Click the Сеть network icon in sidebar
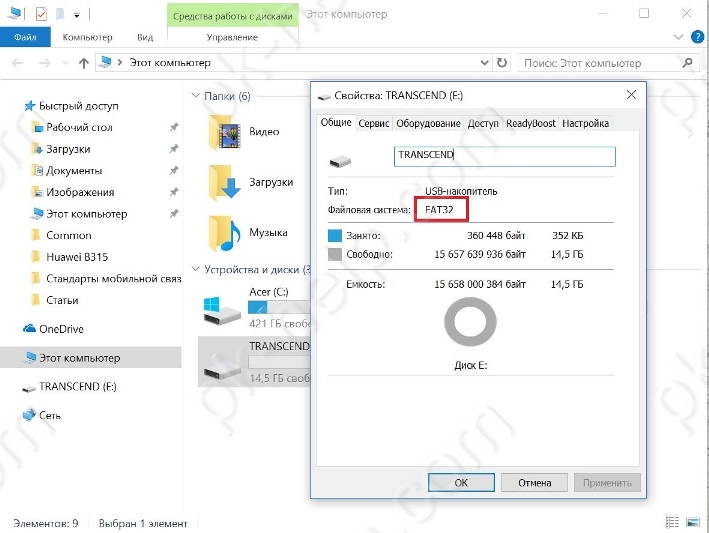 pos(29,415)
